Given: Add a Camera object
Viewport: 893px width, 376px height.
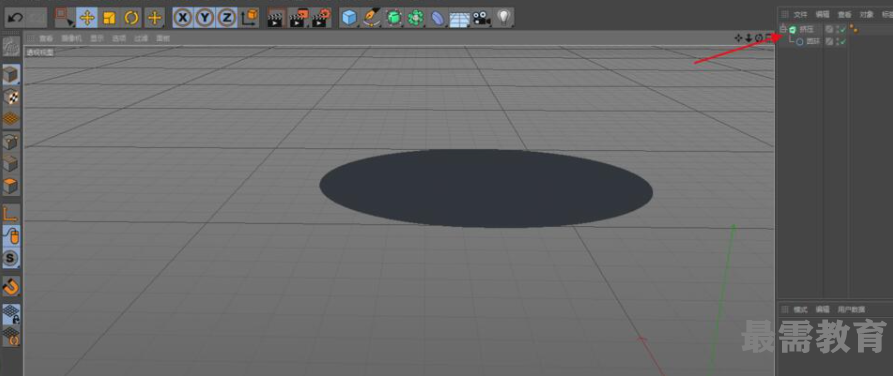Looking at the screenshot, I should point(481,18).
